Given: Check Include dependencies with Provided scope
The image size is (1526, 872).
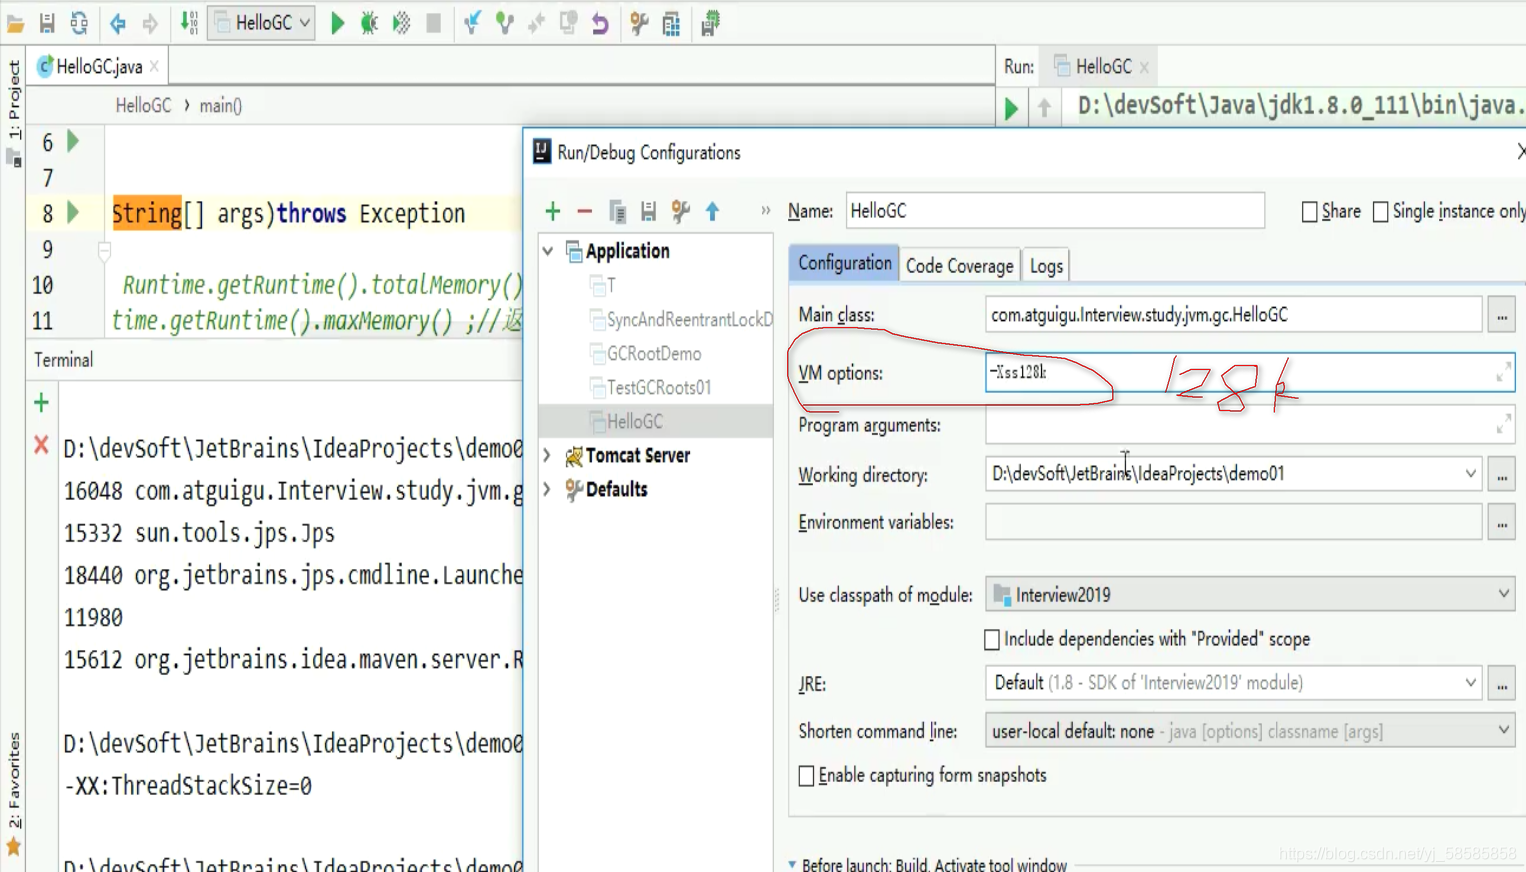Looking at the screenshot, I should (992, 640).
